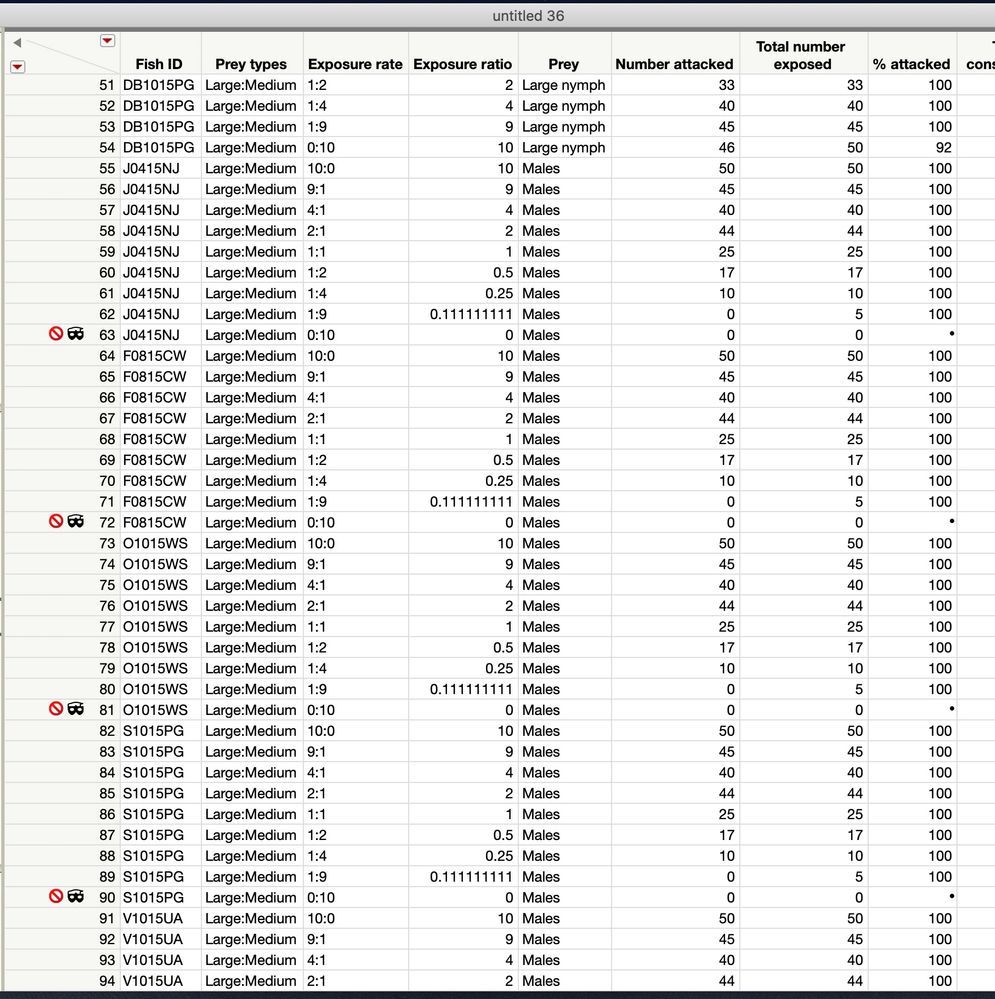Click the hidden mask icon on row 63
The image size is (995, 999).
pyautogui.click(x=76, y=334)
